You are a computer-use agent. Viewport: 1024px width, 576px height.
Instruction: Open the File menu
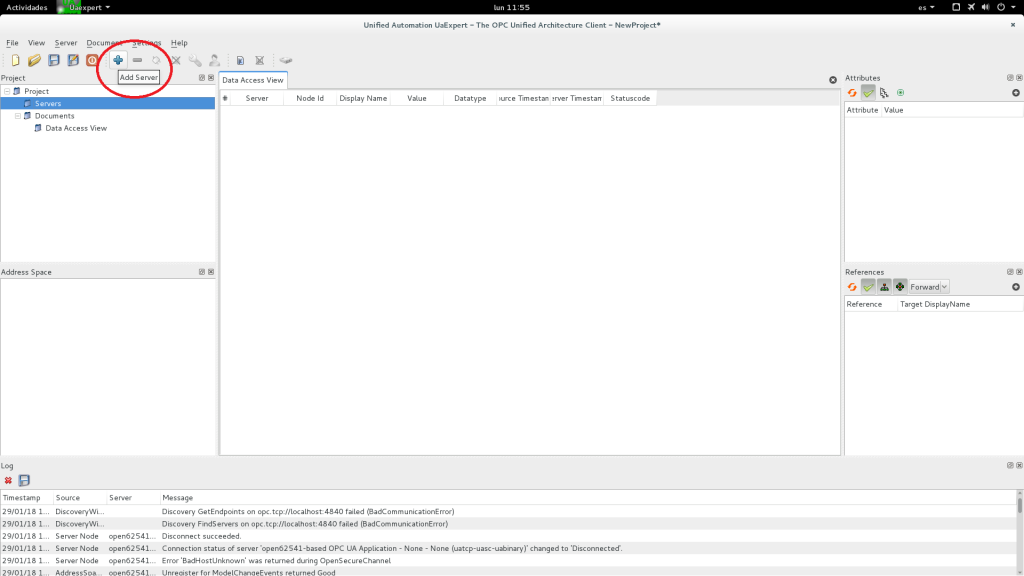click(12, 42)
